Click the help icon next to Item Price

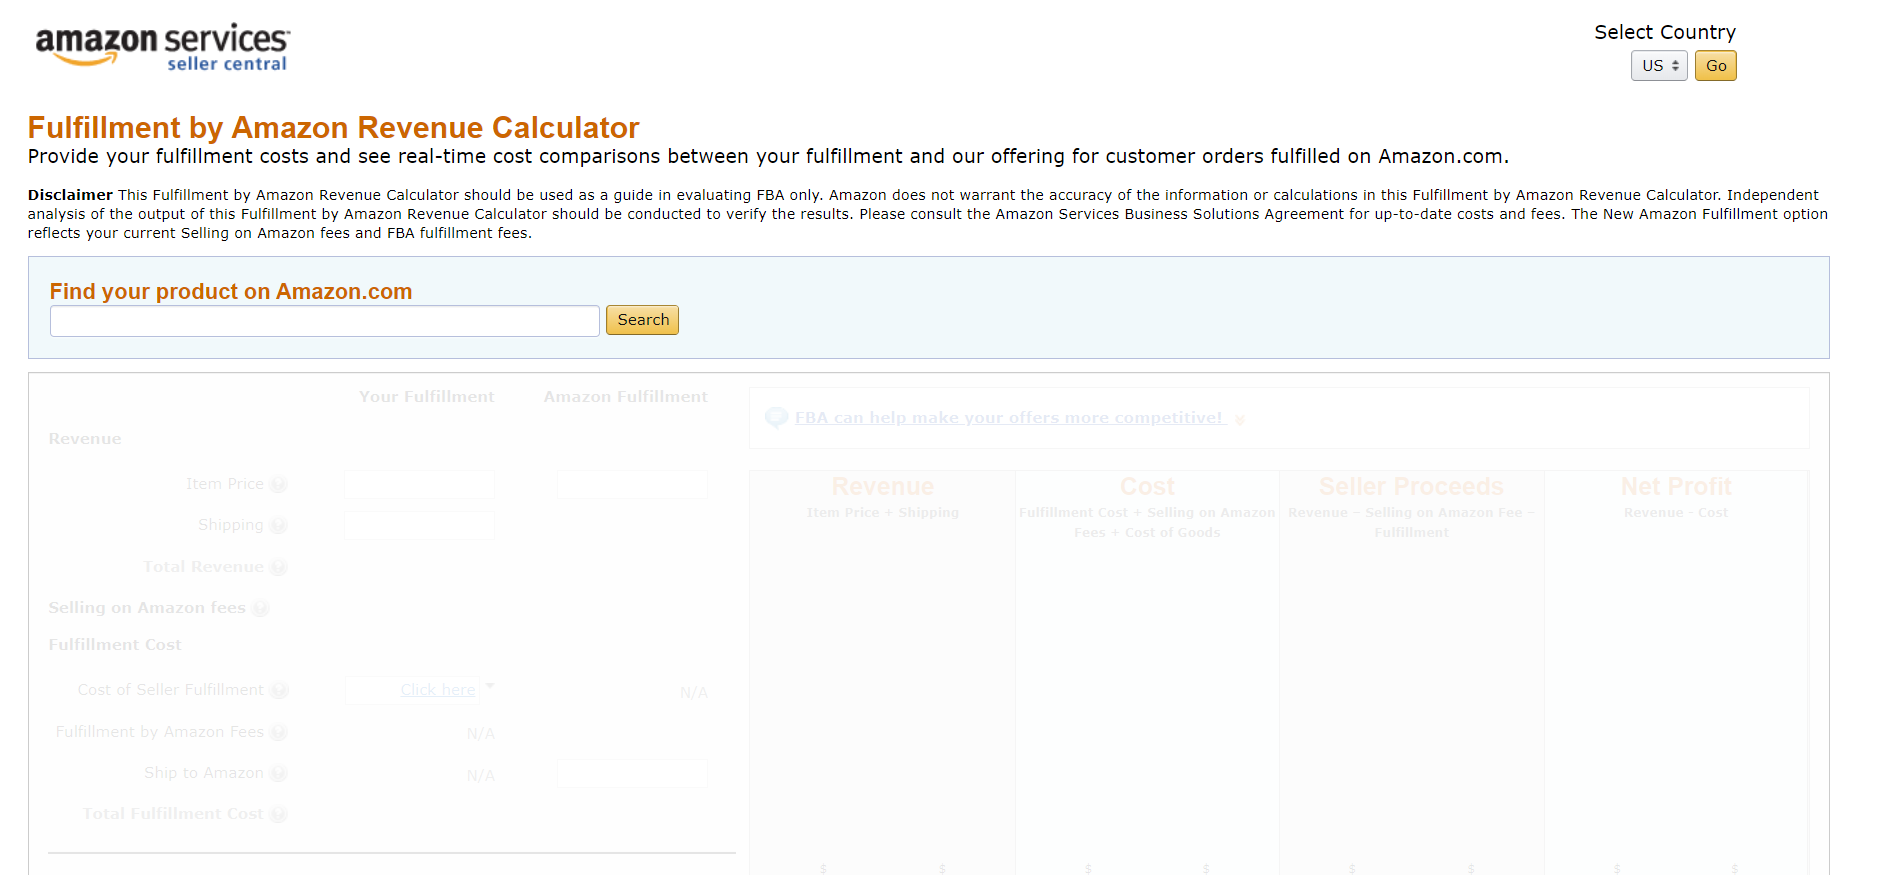278,484
